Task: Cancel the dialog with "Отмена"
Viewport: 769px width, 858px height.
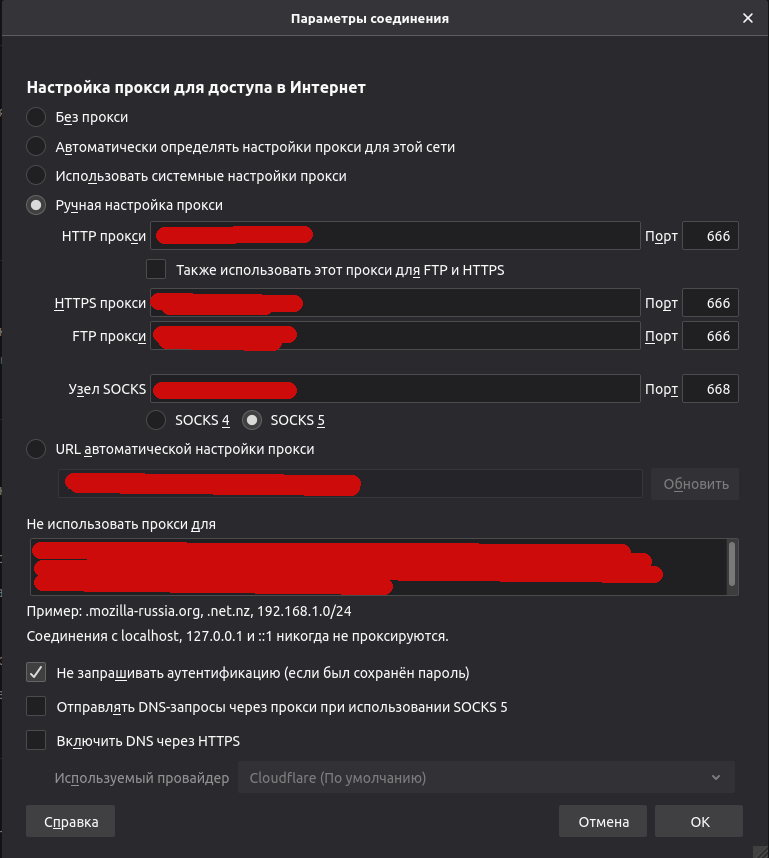Action: click(x=602, y=820)
